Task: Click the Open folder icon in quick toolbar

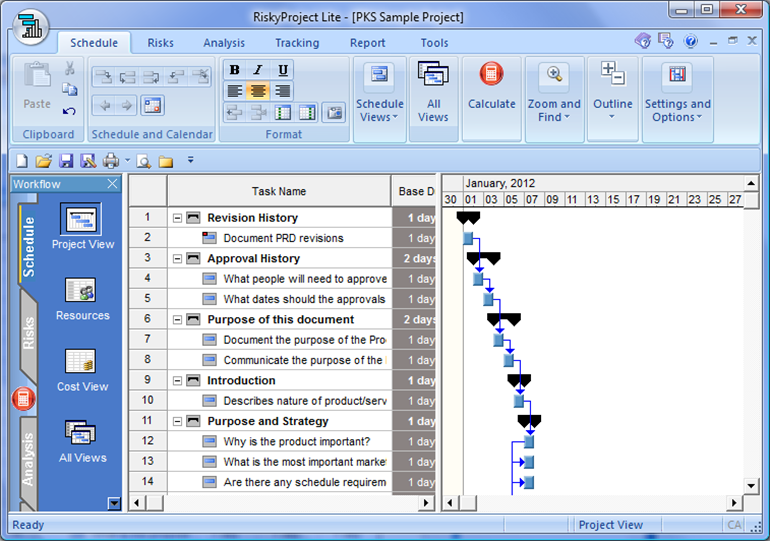Action: point(44,161)
